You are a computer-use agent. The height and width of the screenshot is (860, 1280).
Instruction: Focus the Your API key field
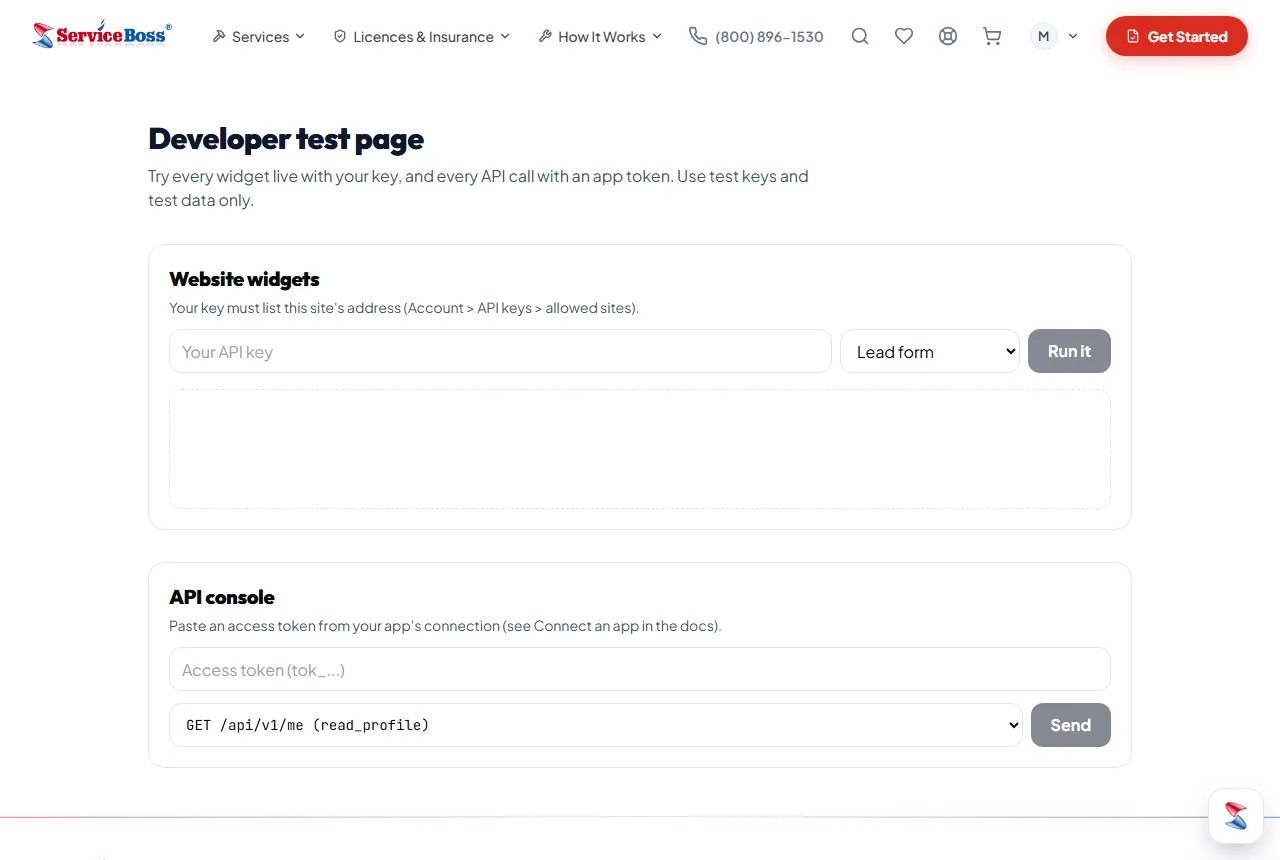coord(500,351)
